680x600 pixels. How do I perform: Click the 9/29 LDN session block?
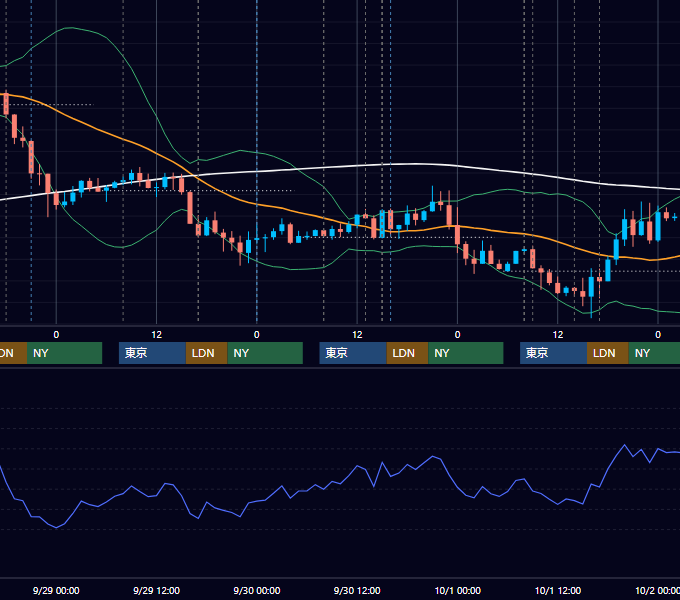tap(206, 353)
